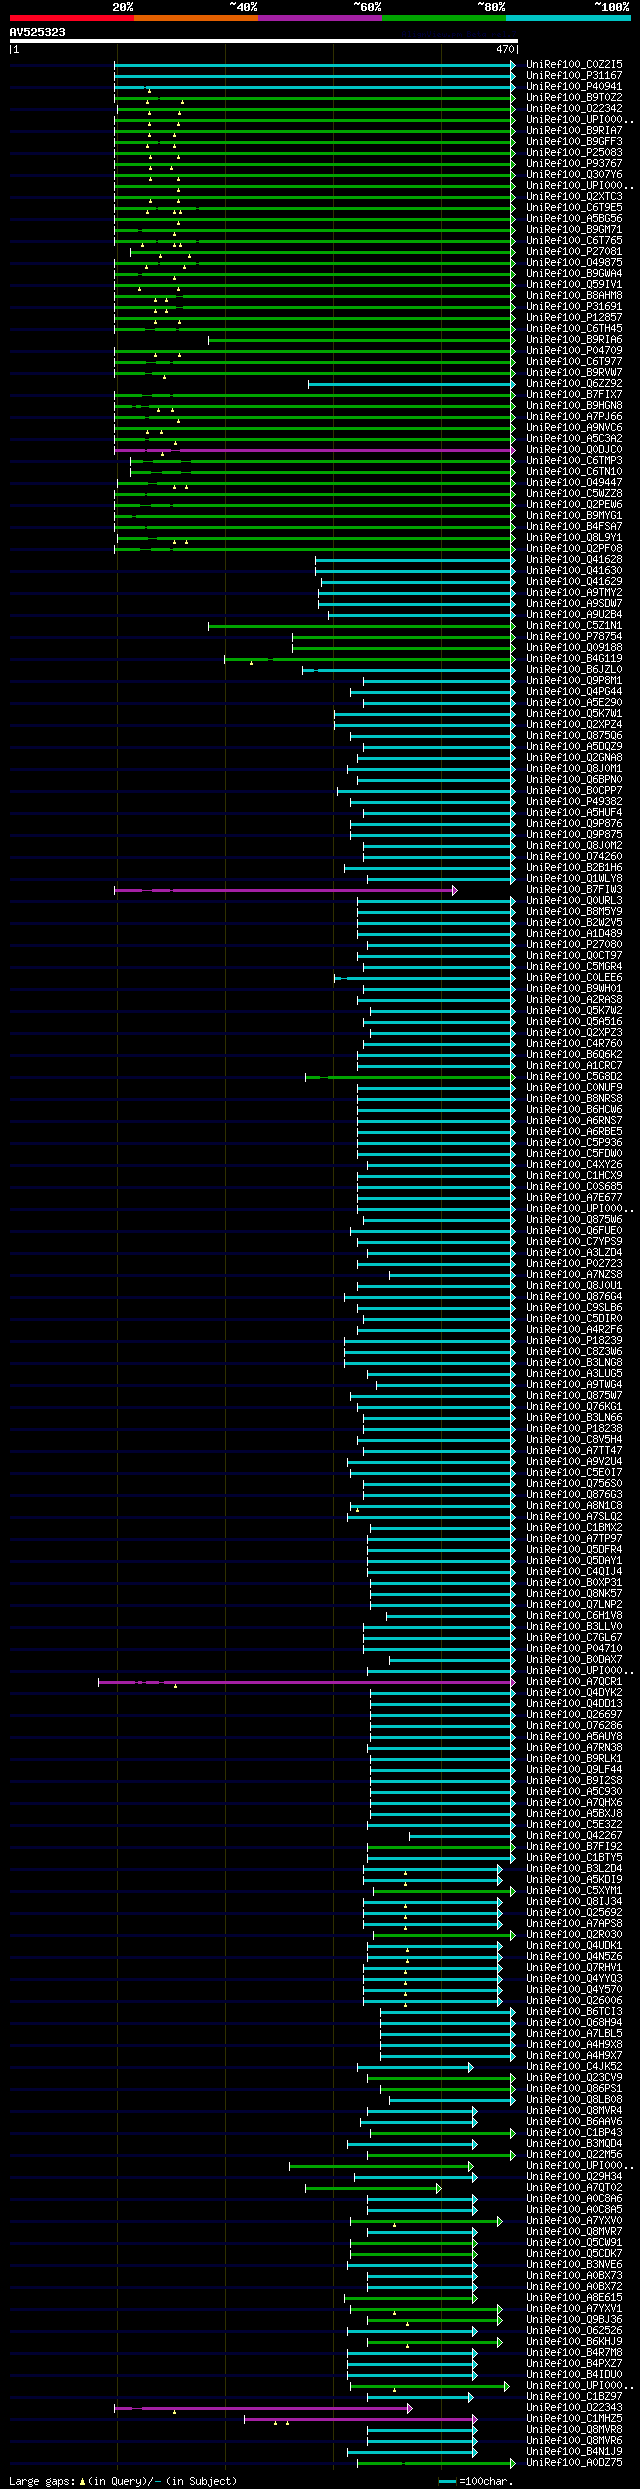
Task: Select hit label UniRef100_B0DAX7
Action: (x=574, y=1660)
